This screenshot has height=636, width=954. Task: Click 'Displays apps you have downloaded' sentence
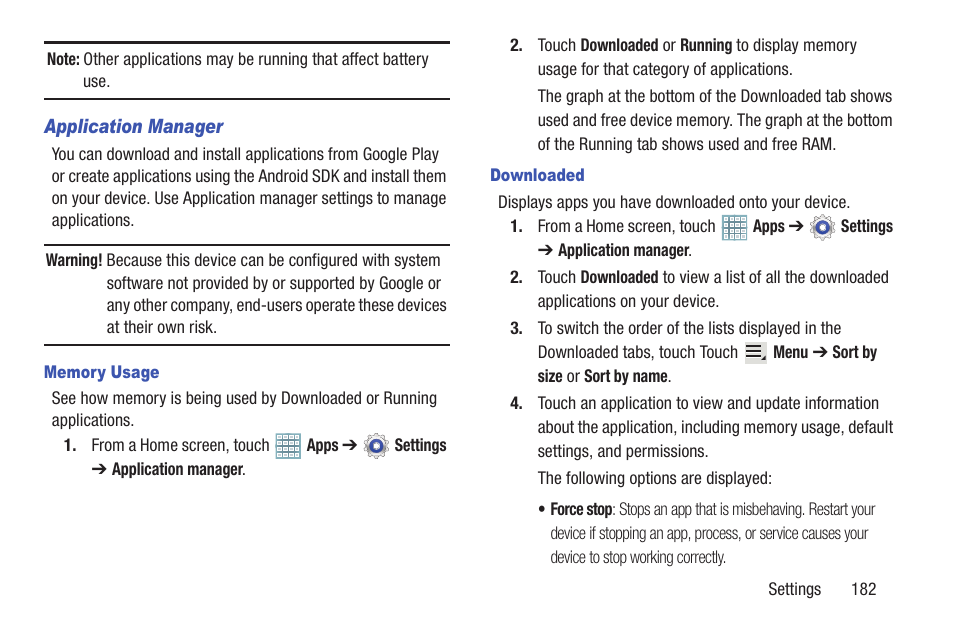[674, 202]
